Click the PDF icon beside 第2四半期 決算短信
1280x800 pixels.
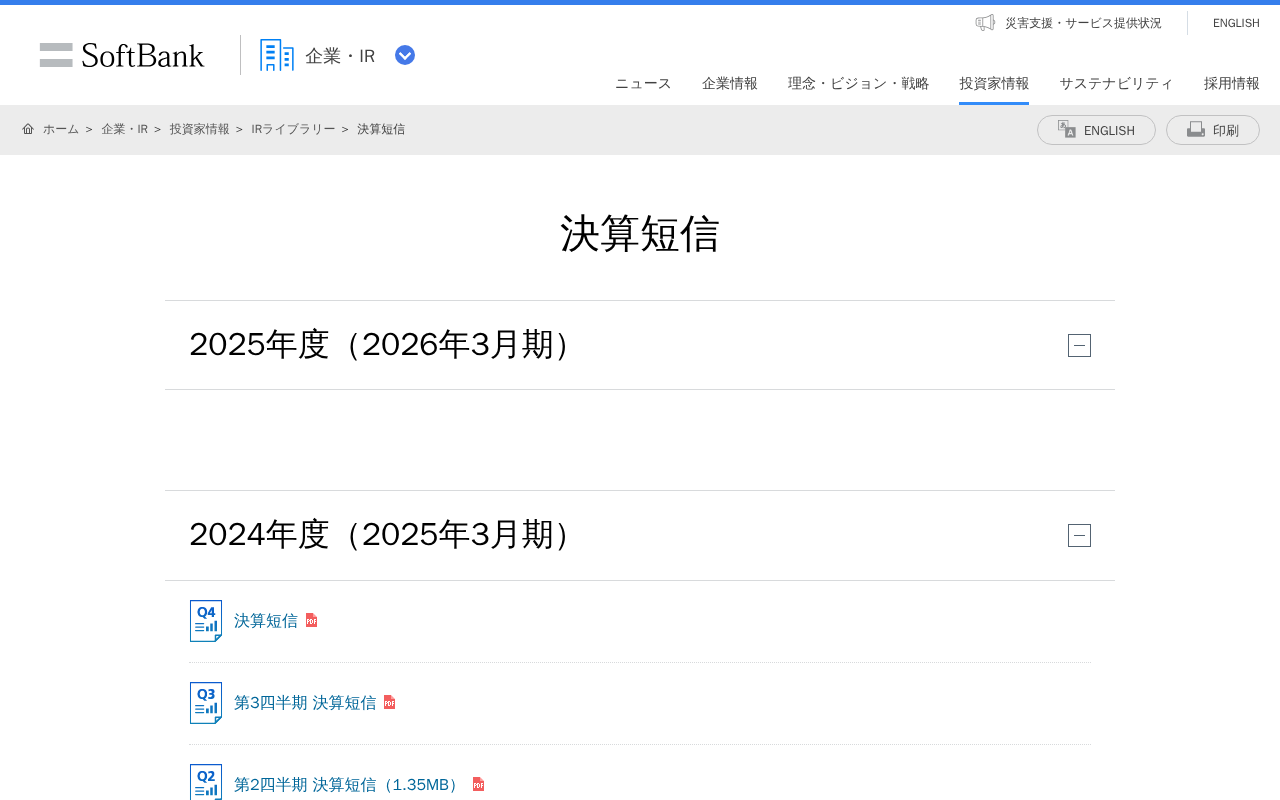click(478, 784)
